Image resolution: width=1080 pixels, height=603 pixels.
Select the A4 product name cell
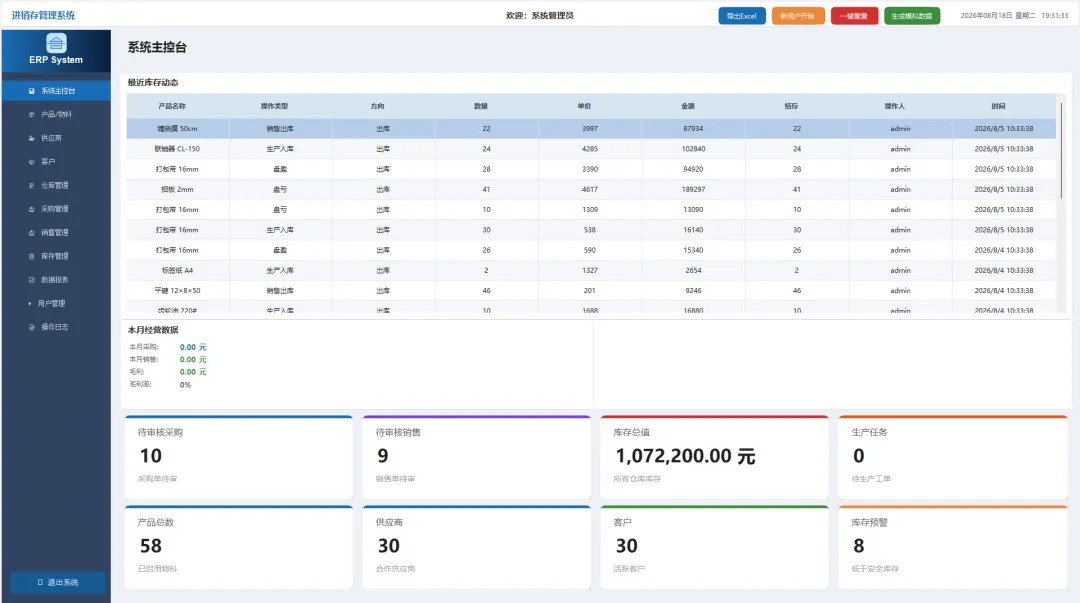(178, 270)
